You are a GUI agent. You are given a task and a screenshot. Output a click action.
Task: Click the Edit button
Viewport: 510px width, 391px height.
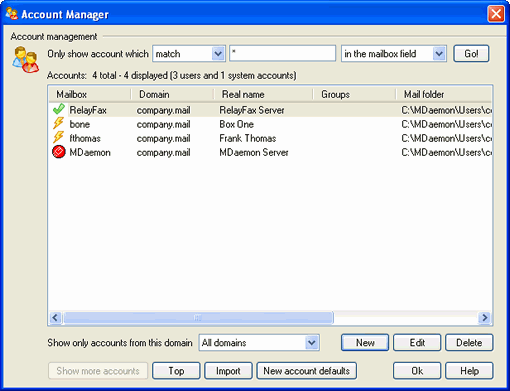[x=417, y=342]
